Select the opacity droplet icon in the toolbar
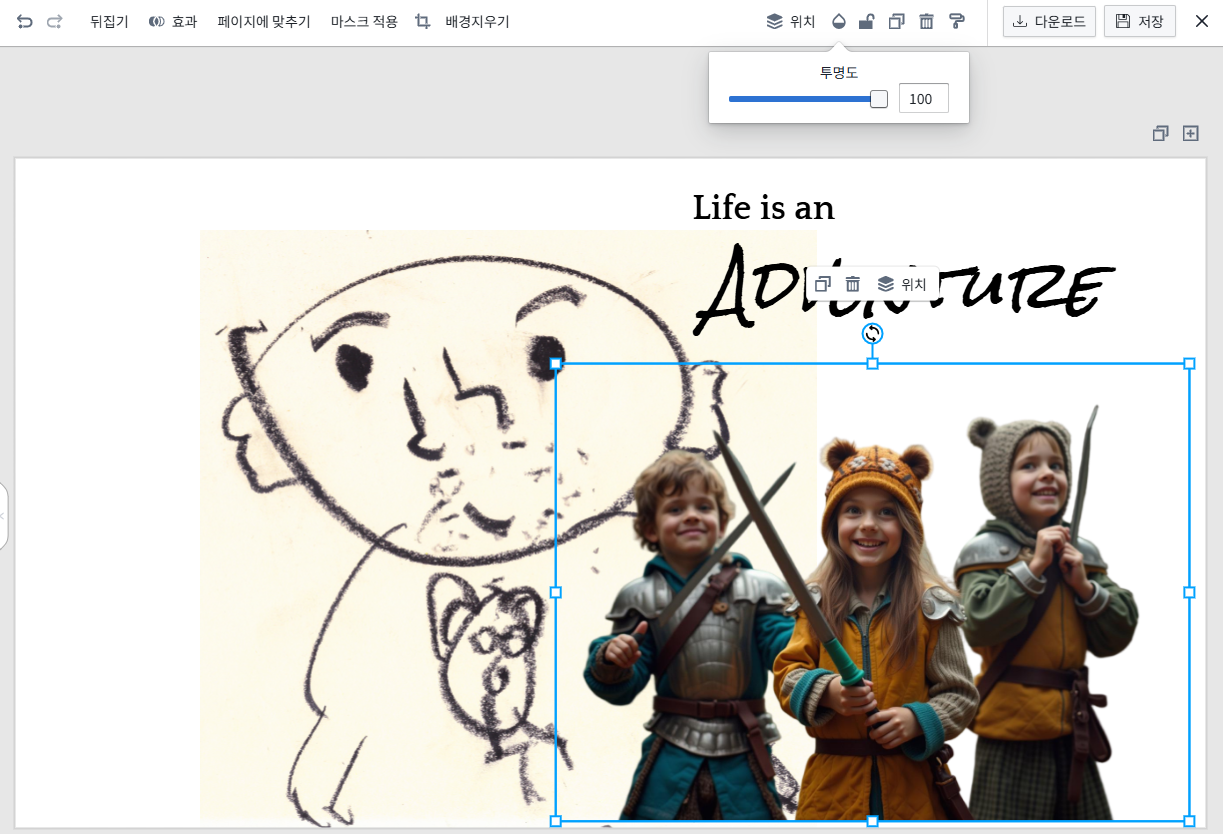 (x=838, y=20)
